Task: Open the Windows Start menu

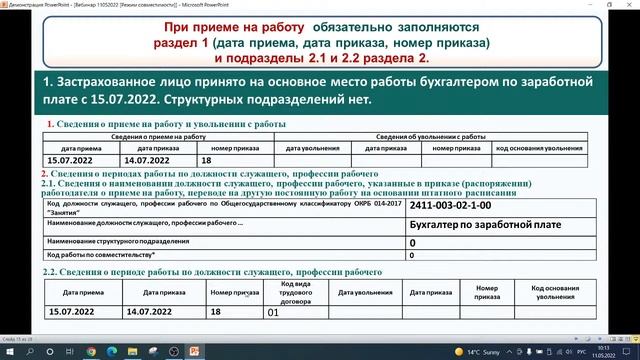Action: 9,351
